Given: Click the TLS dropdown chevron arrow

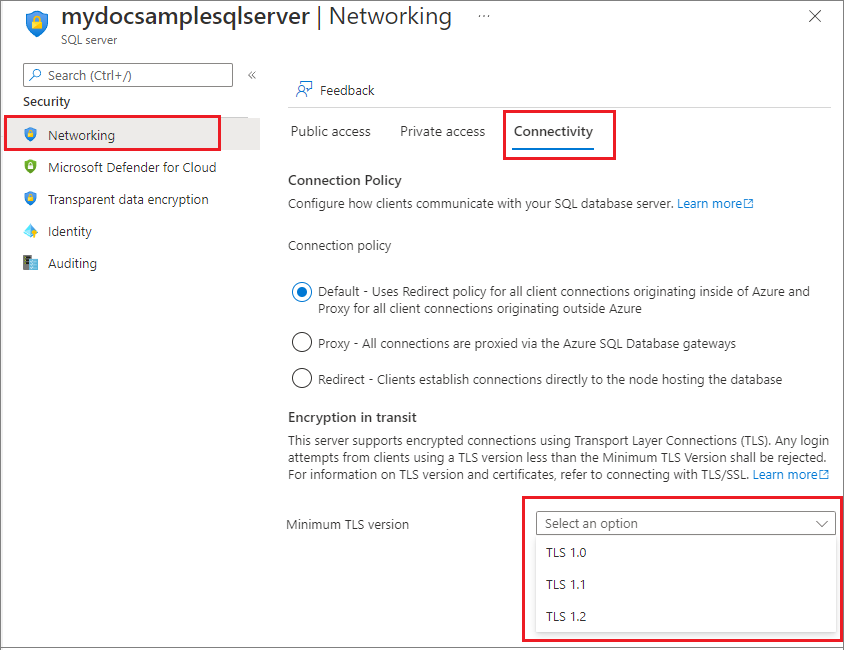Looking at the screenshot, I should pyautogui.click(x=822, y=524).
